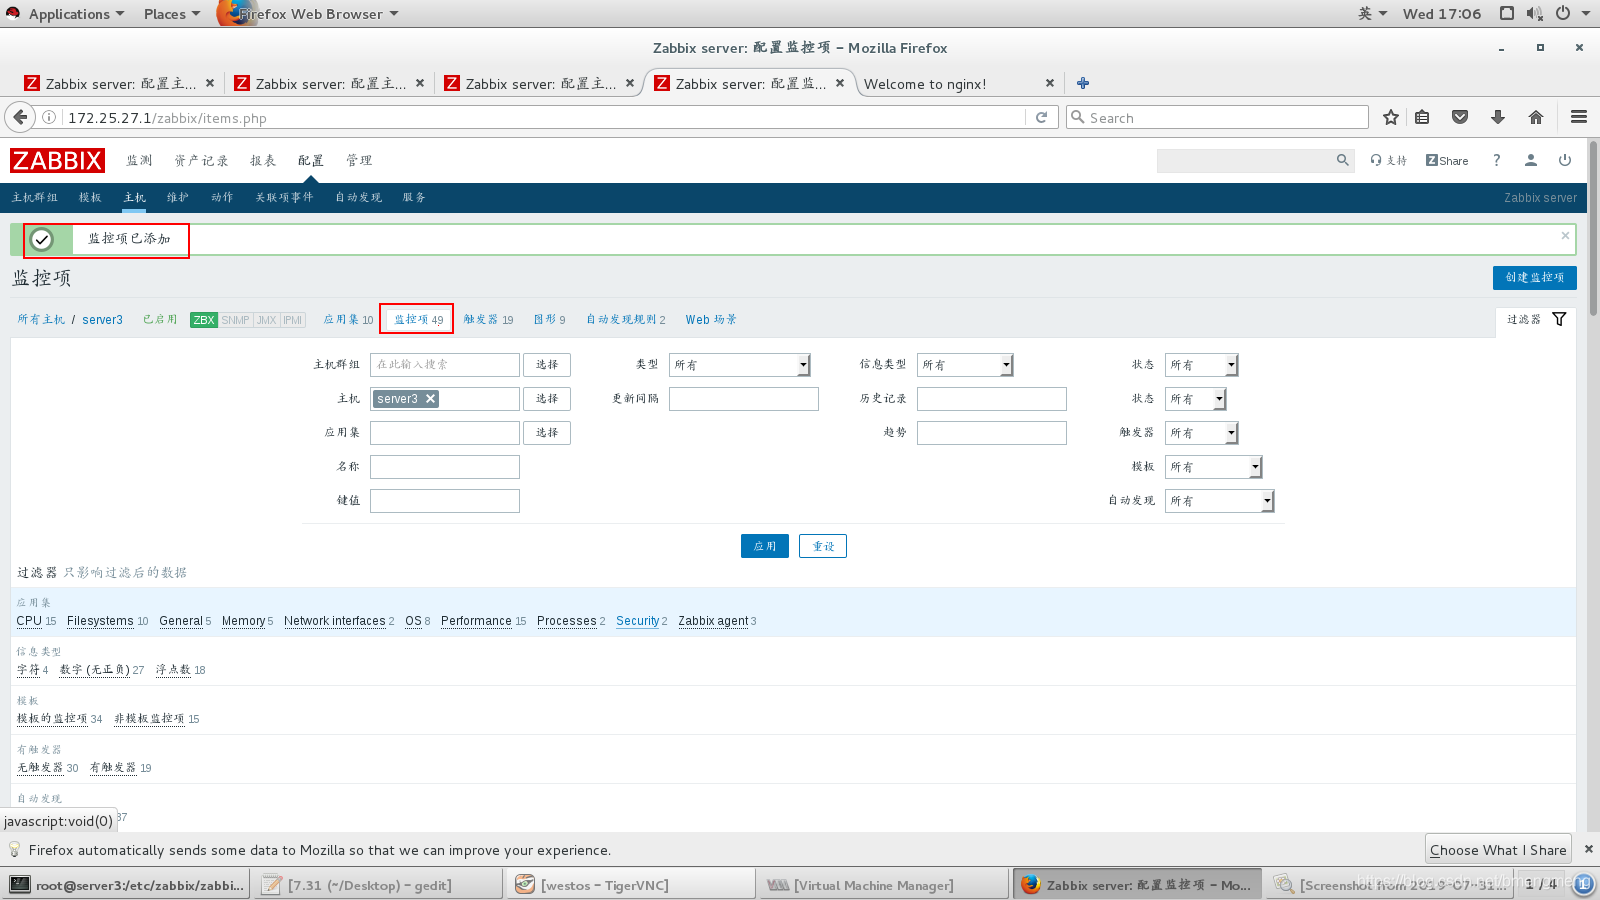1600x900 pixels.
Task: Open the Firefox hamburger menu
Action: [x=1579, y=117]
